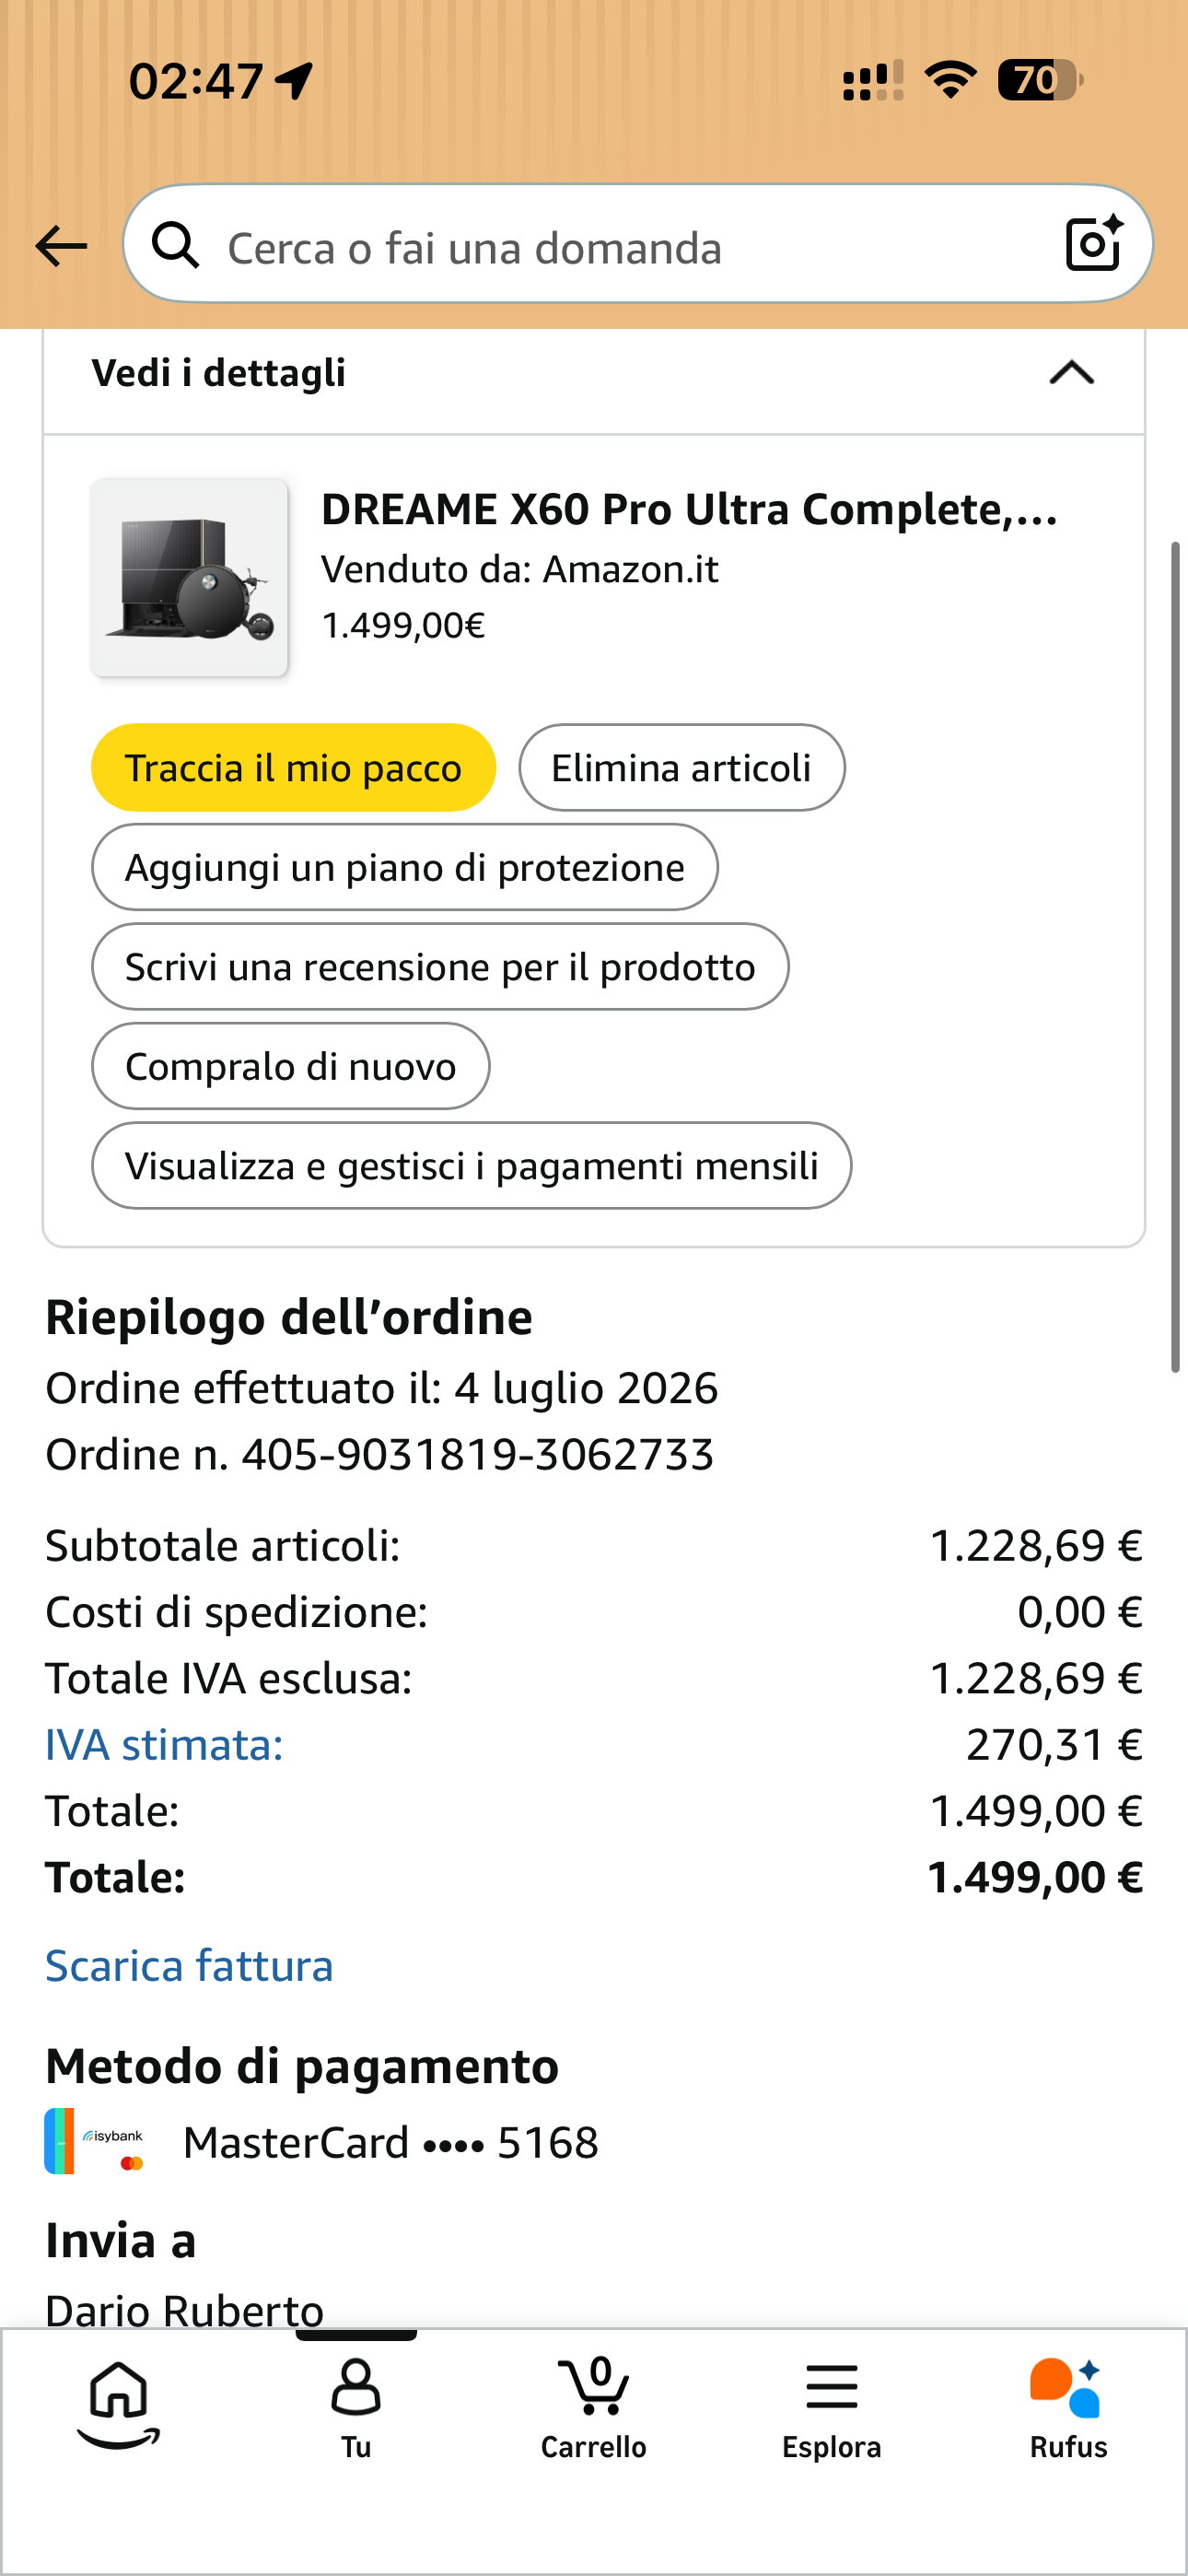1188x2576 pixels.
Task: Open the Esplora menu
Action: pyautogui.click(x=831, y=2409)
